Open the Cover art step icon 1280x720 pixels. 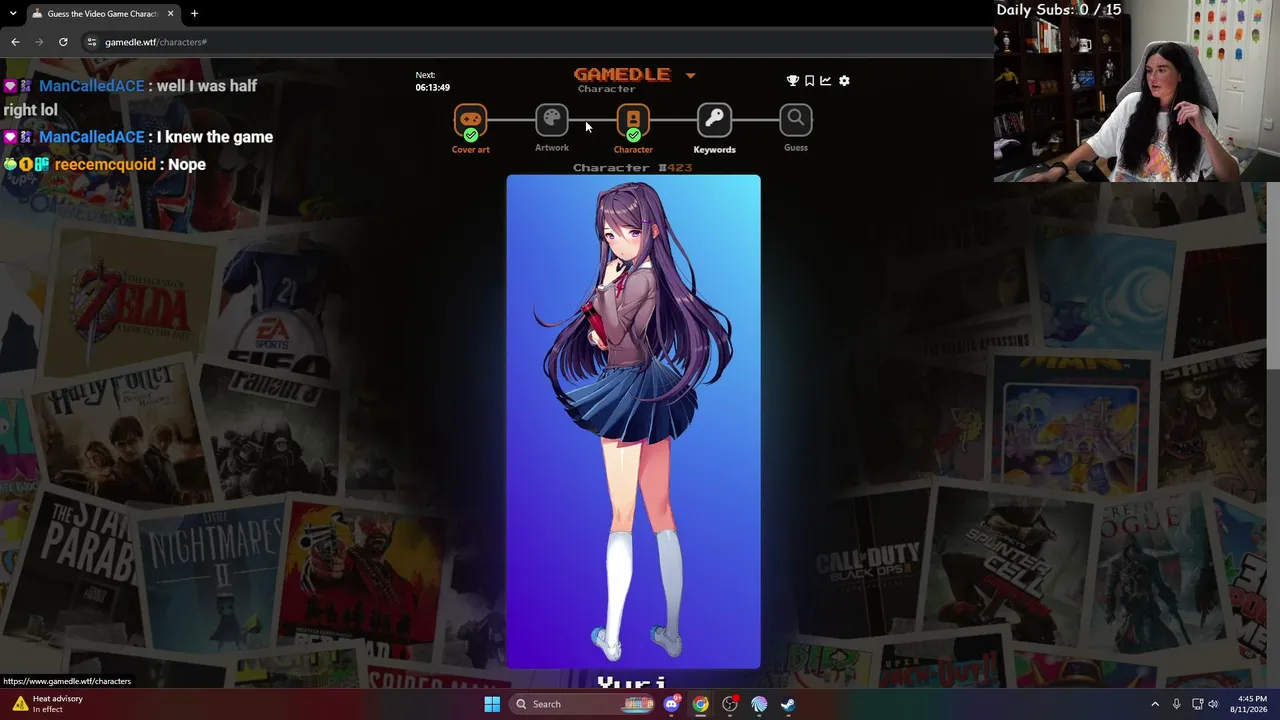(470, 120)
